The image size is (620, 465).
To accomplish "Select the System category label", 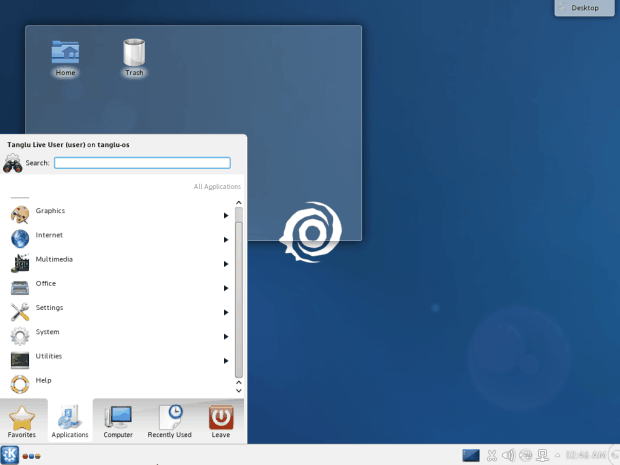I will click(x=47, y=332).
